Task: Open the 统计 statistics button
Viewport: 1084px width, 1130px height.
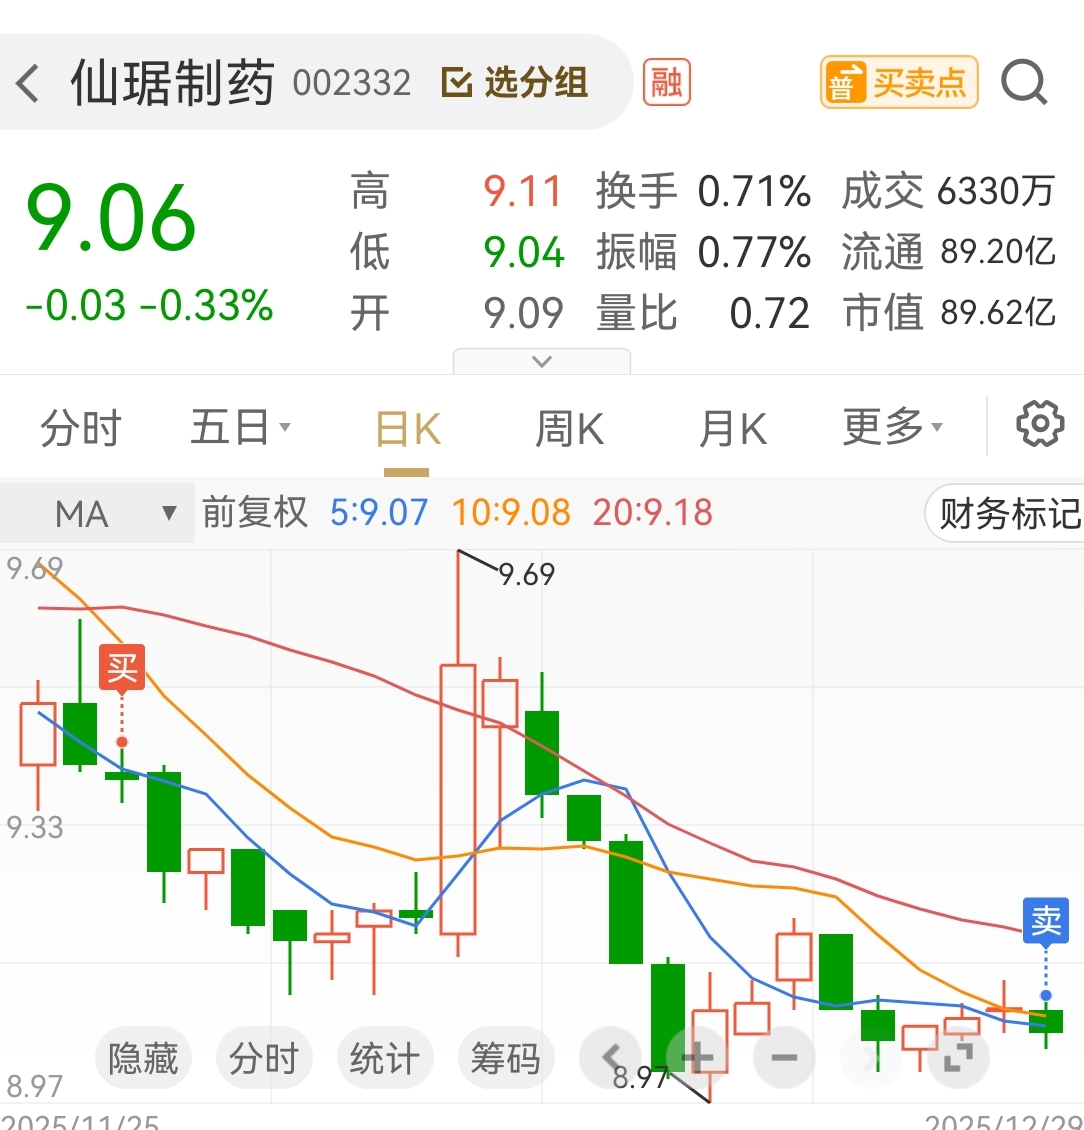Action: [385, 1059]
